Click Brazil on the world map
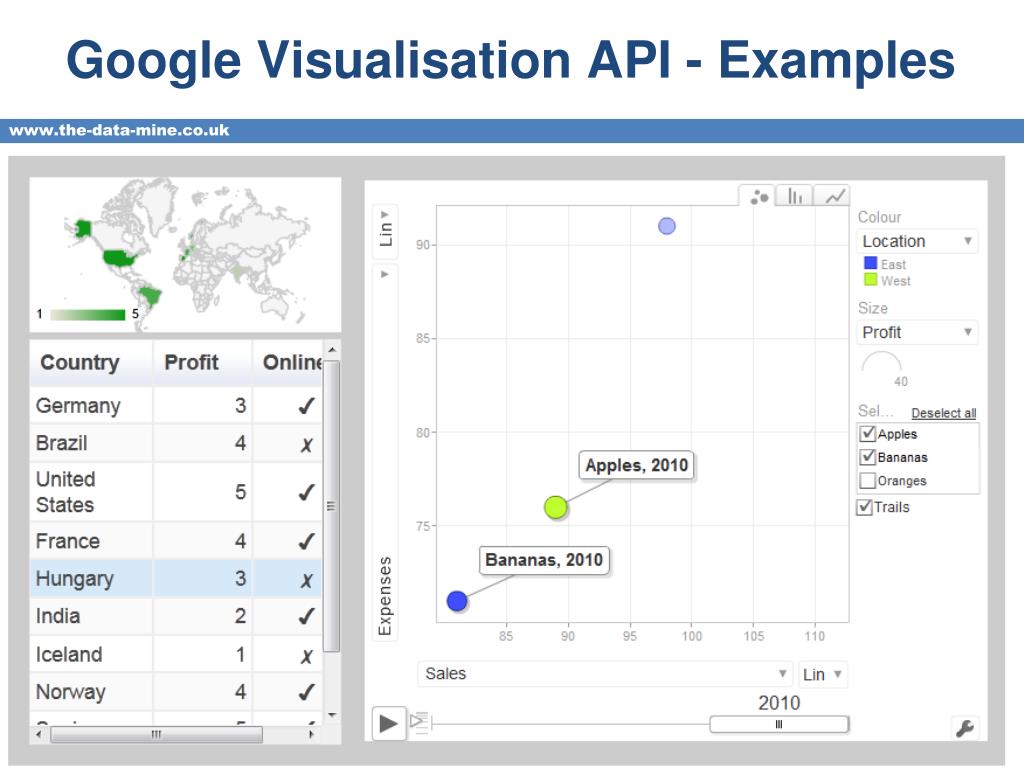 click(151, 296)
